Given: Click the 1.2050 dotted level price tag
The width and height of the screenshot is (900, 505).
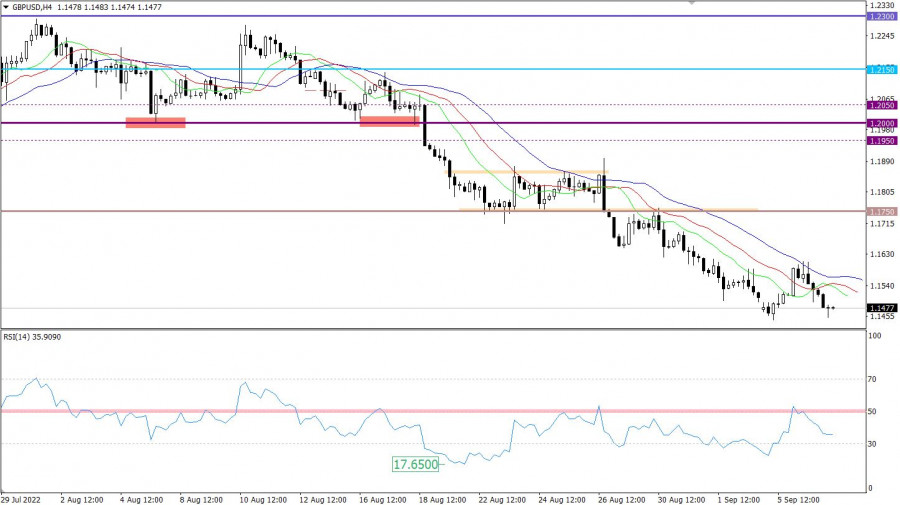Looking at the screenshot, I should (x=881, y=105).
